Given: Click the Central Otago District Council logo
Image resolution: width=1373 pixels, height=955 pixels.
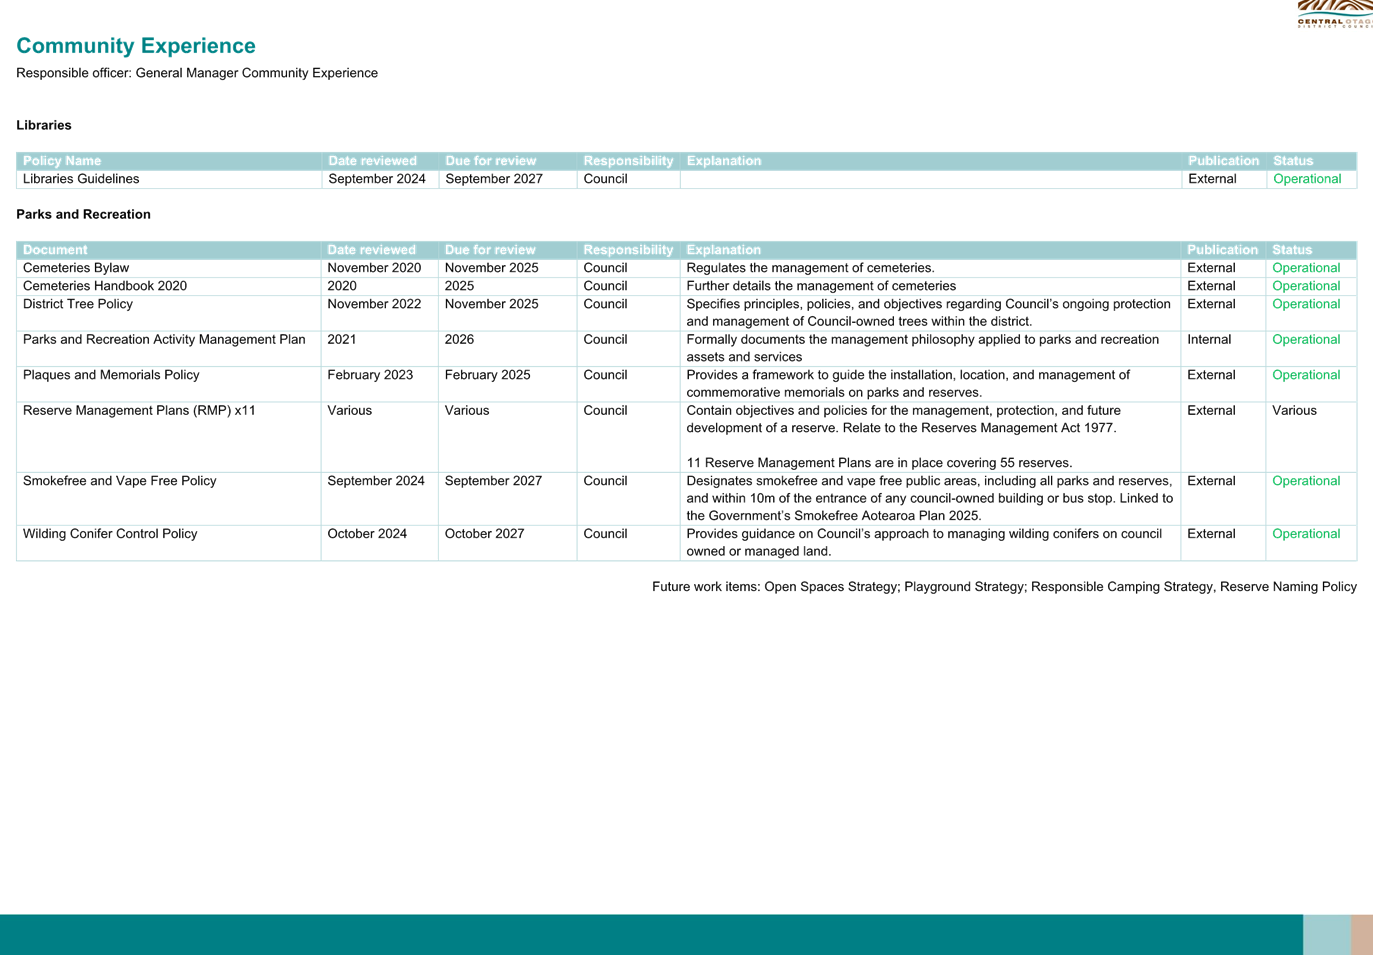Looking at the screenshot, I should pyautogui.click(x=1335, y=14).
